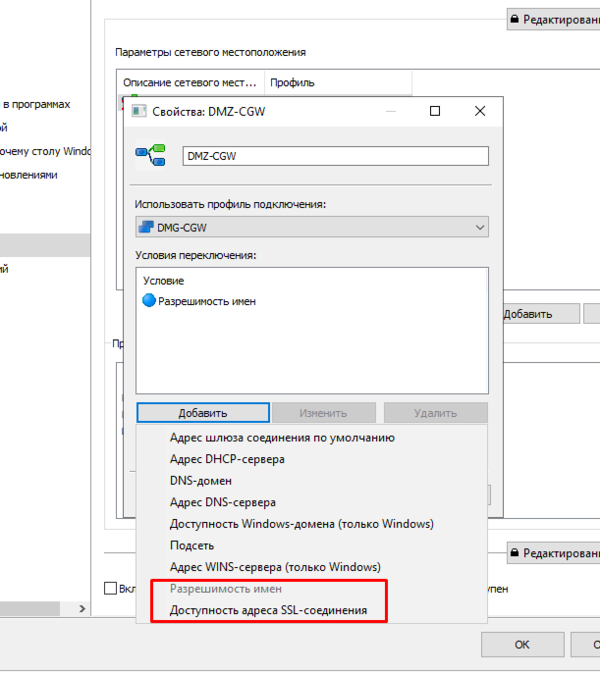600x675 pixels.
Task: Click the Добавить button in properties dialog
Action: click(x=203, y=413)
